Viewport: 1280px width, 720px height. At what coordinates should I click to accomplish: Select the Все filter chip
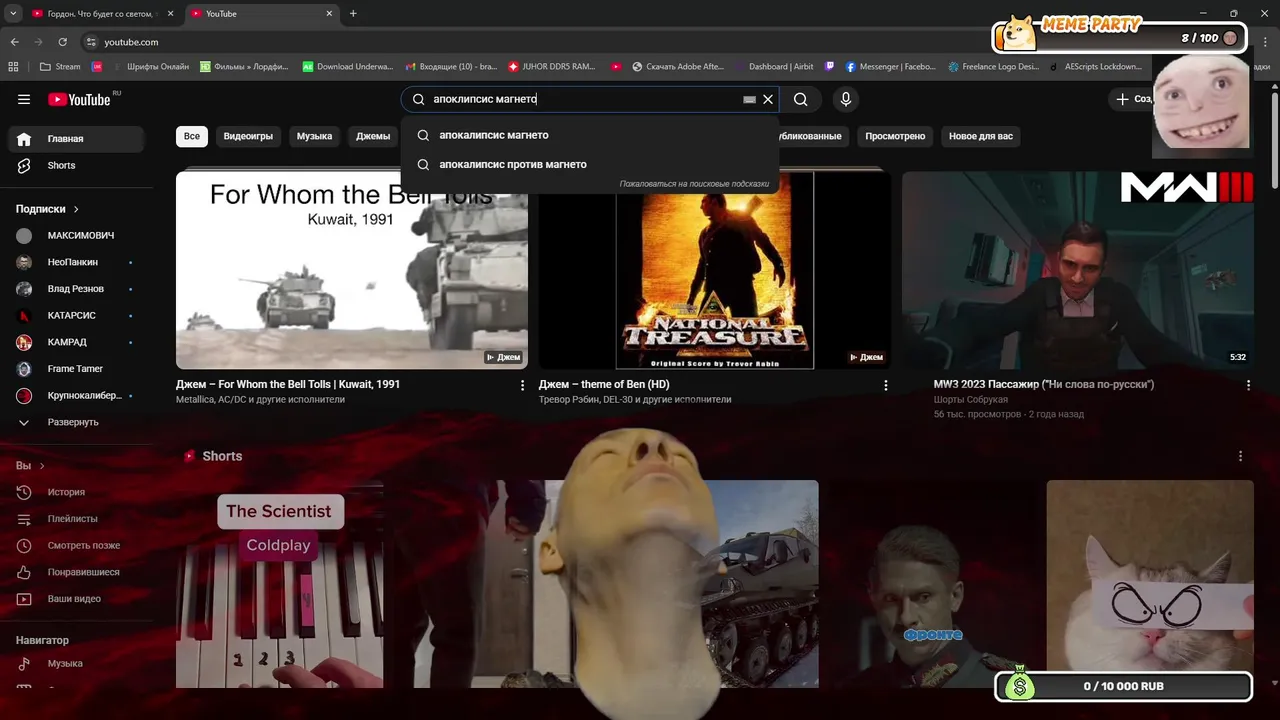click(x=192, y=136)
